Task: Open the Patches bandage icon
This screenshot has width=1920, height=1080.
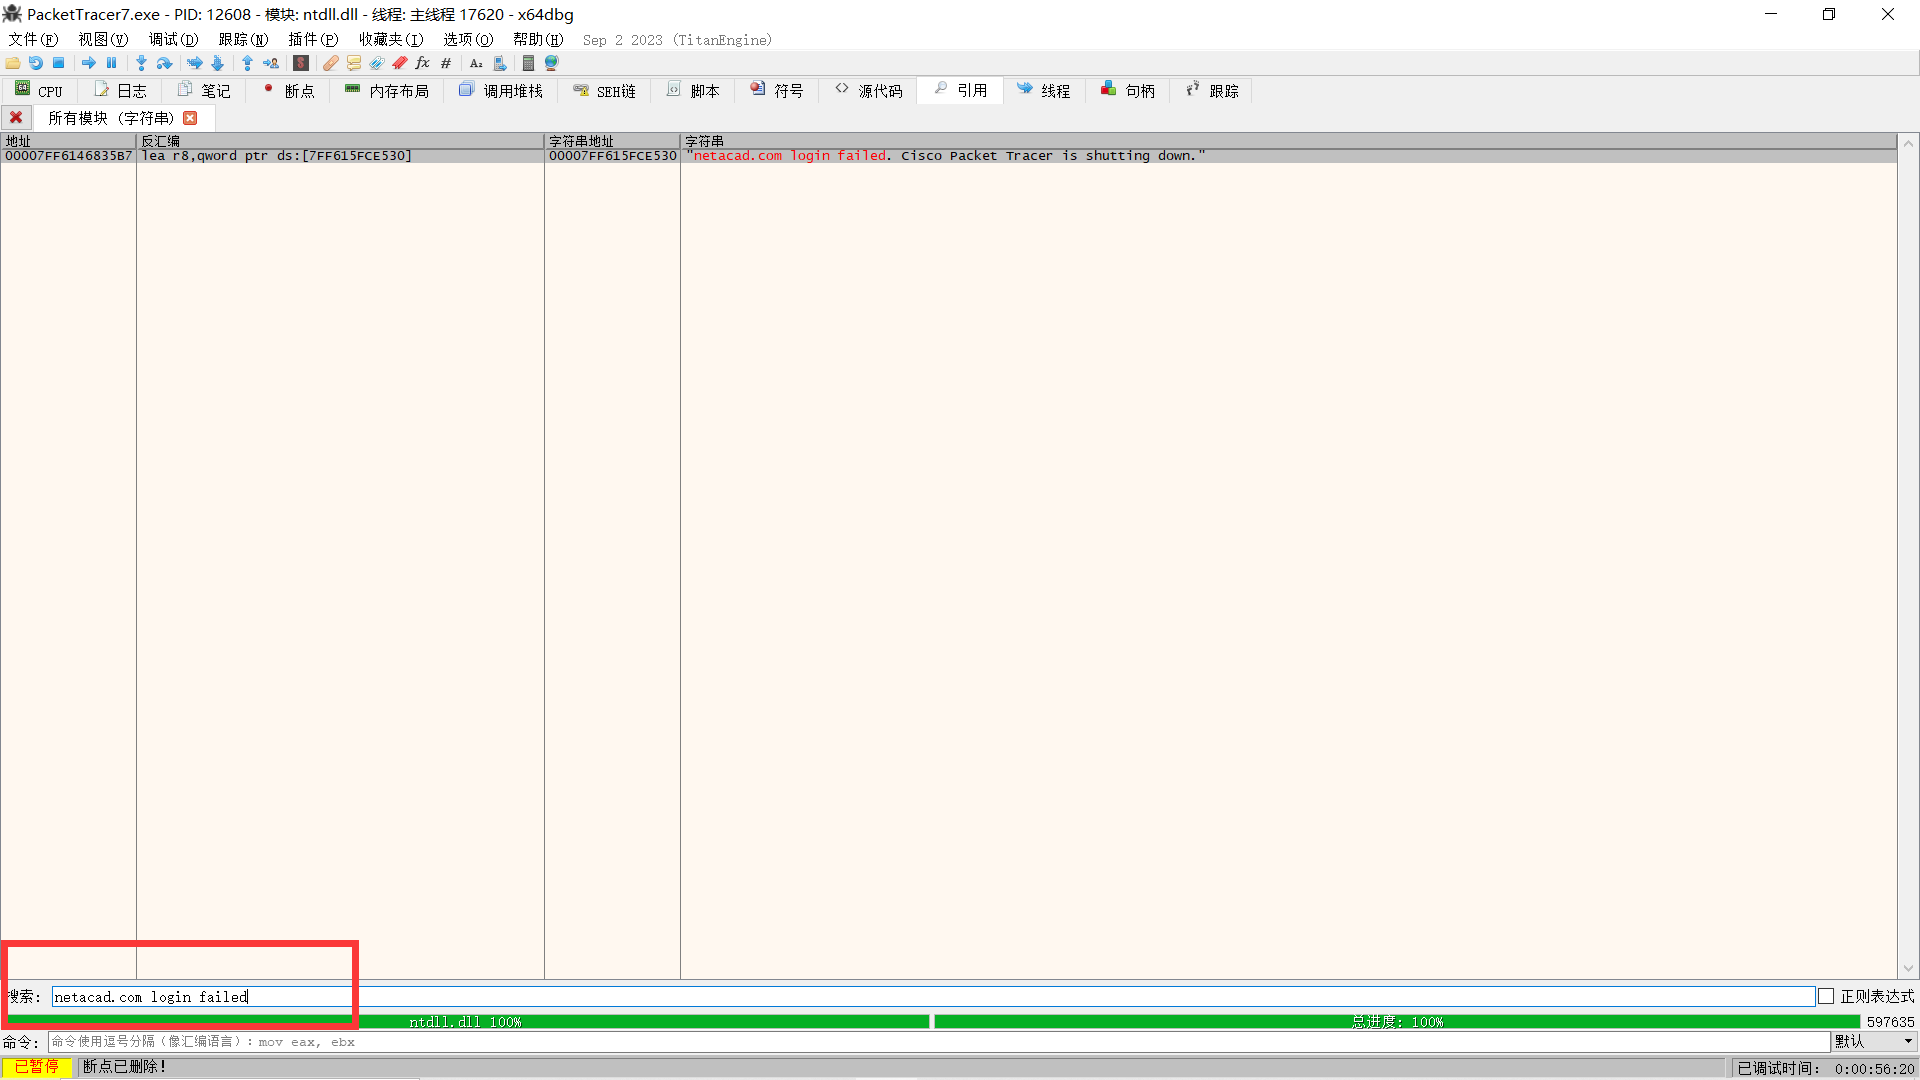Action: pyautogui.click(x=330, y=63)
